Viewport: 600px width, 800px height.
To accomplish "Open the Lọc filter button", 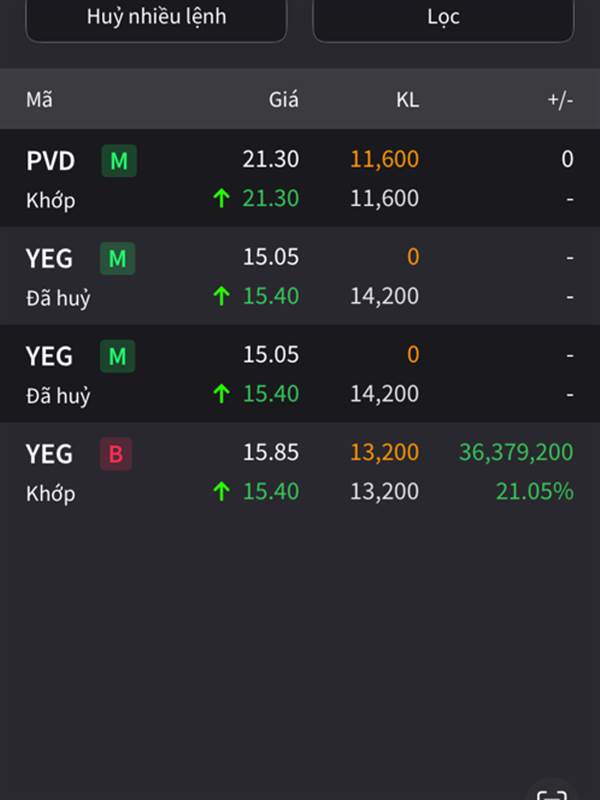I will coord(443,18).
